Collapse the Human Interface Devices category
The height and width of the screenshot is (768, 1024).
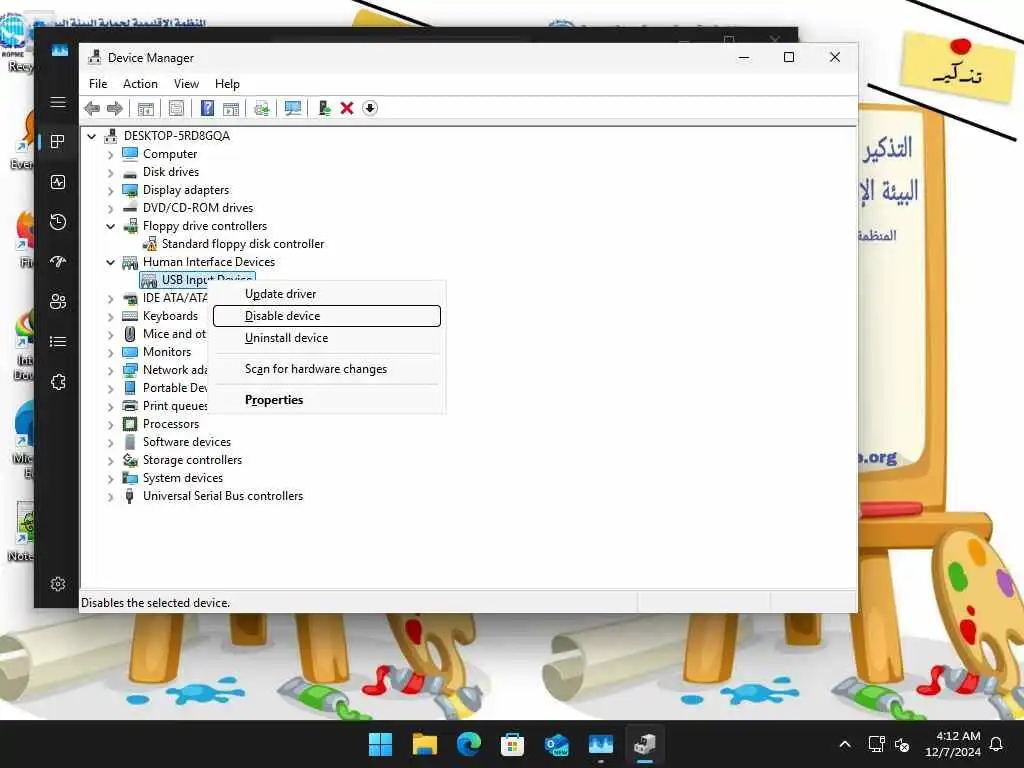coord(110,262)
